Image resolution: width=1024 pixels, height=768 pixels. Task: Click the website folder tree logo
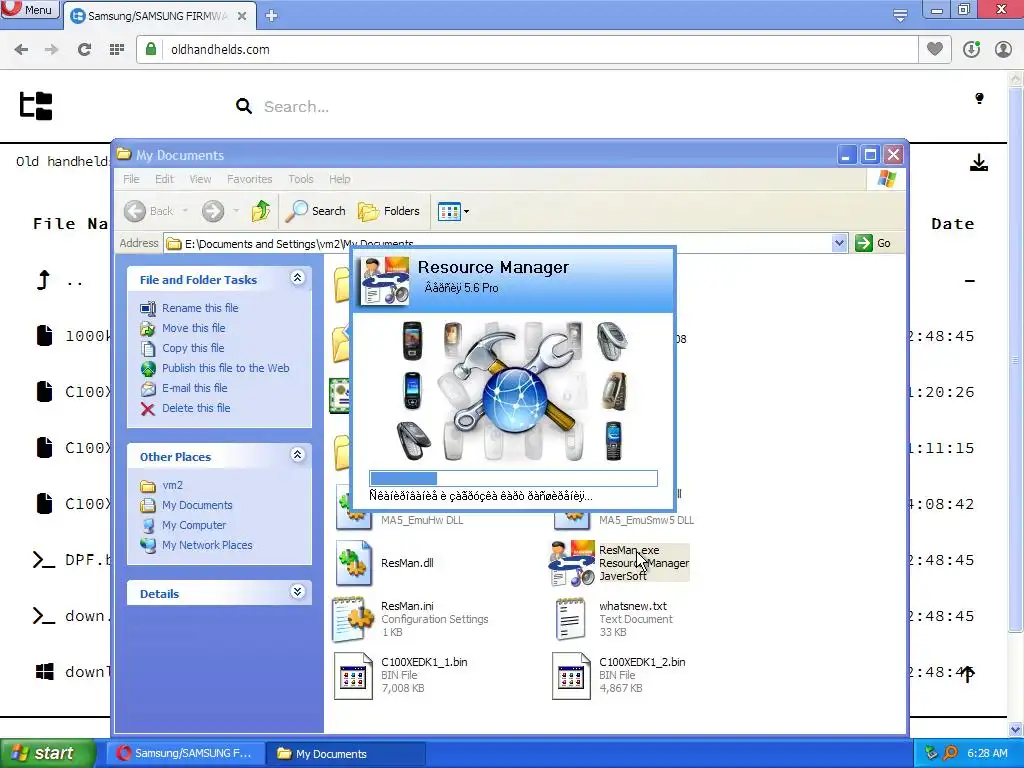pyautogui.click(x=35, y=106)
